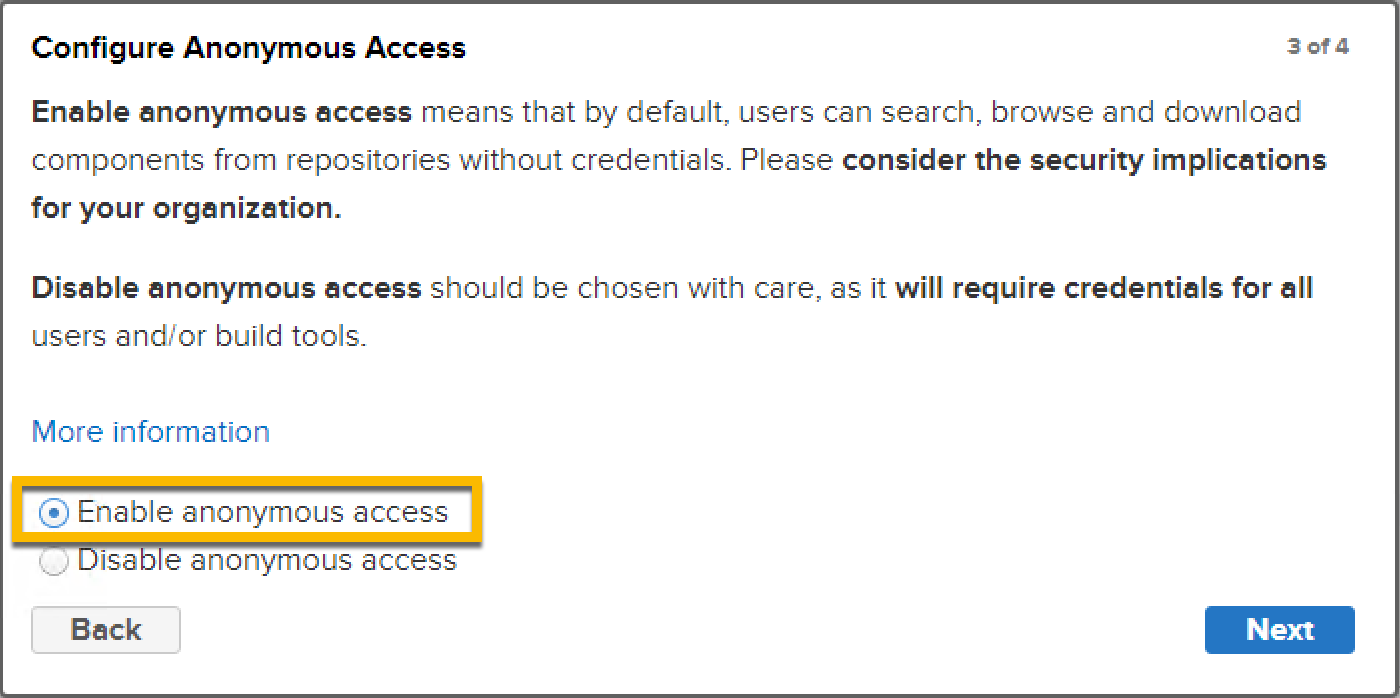
Task: Click the 3 of 4 step indicator
Action: point(1317,47)
